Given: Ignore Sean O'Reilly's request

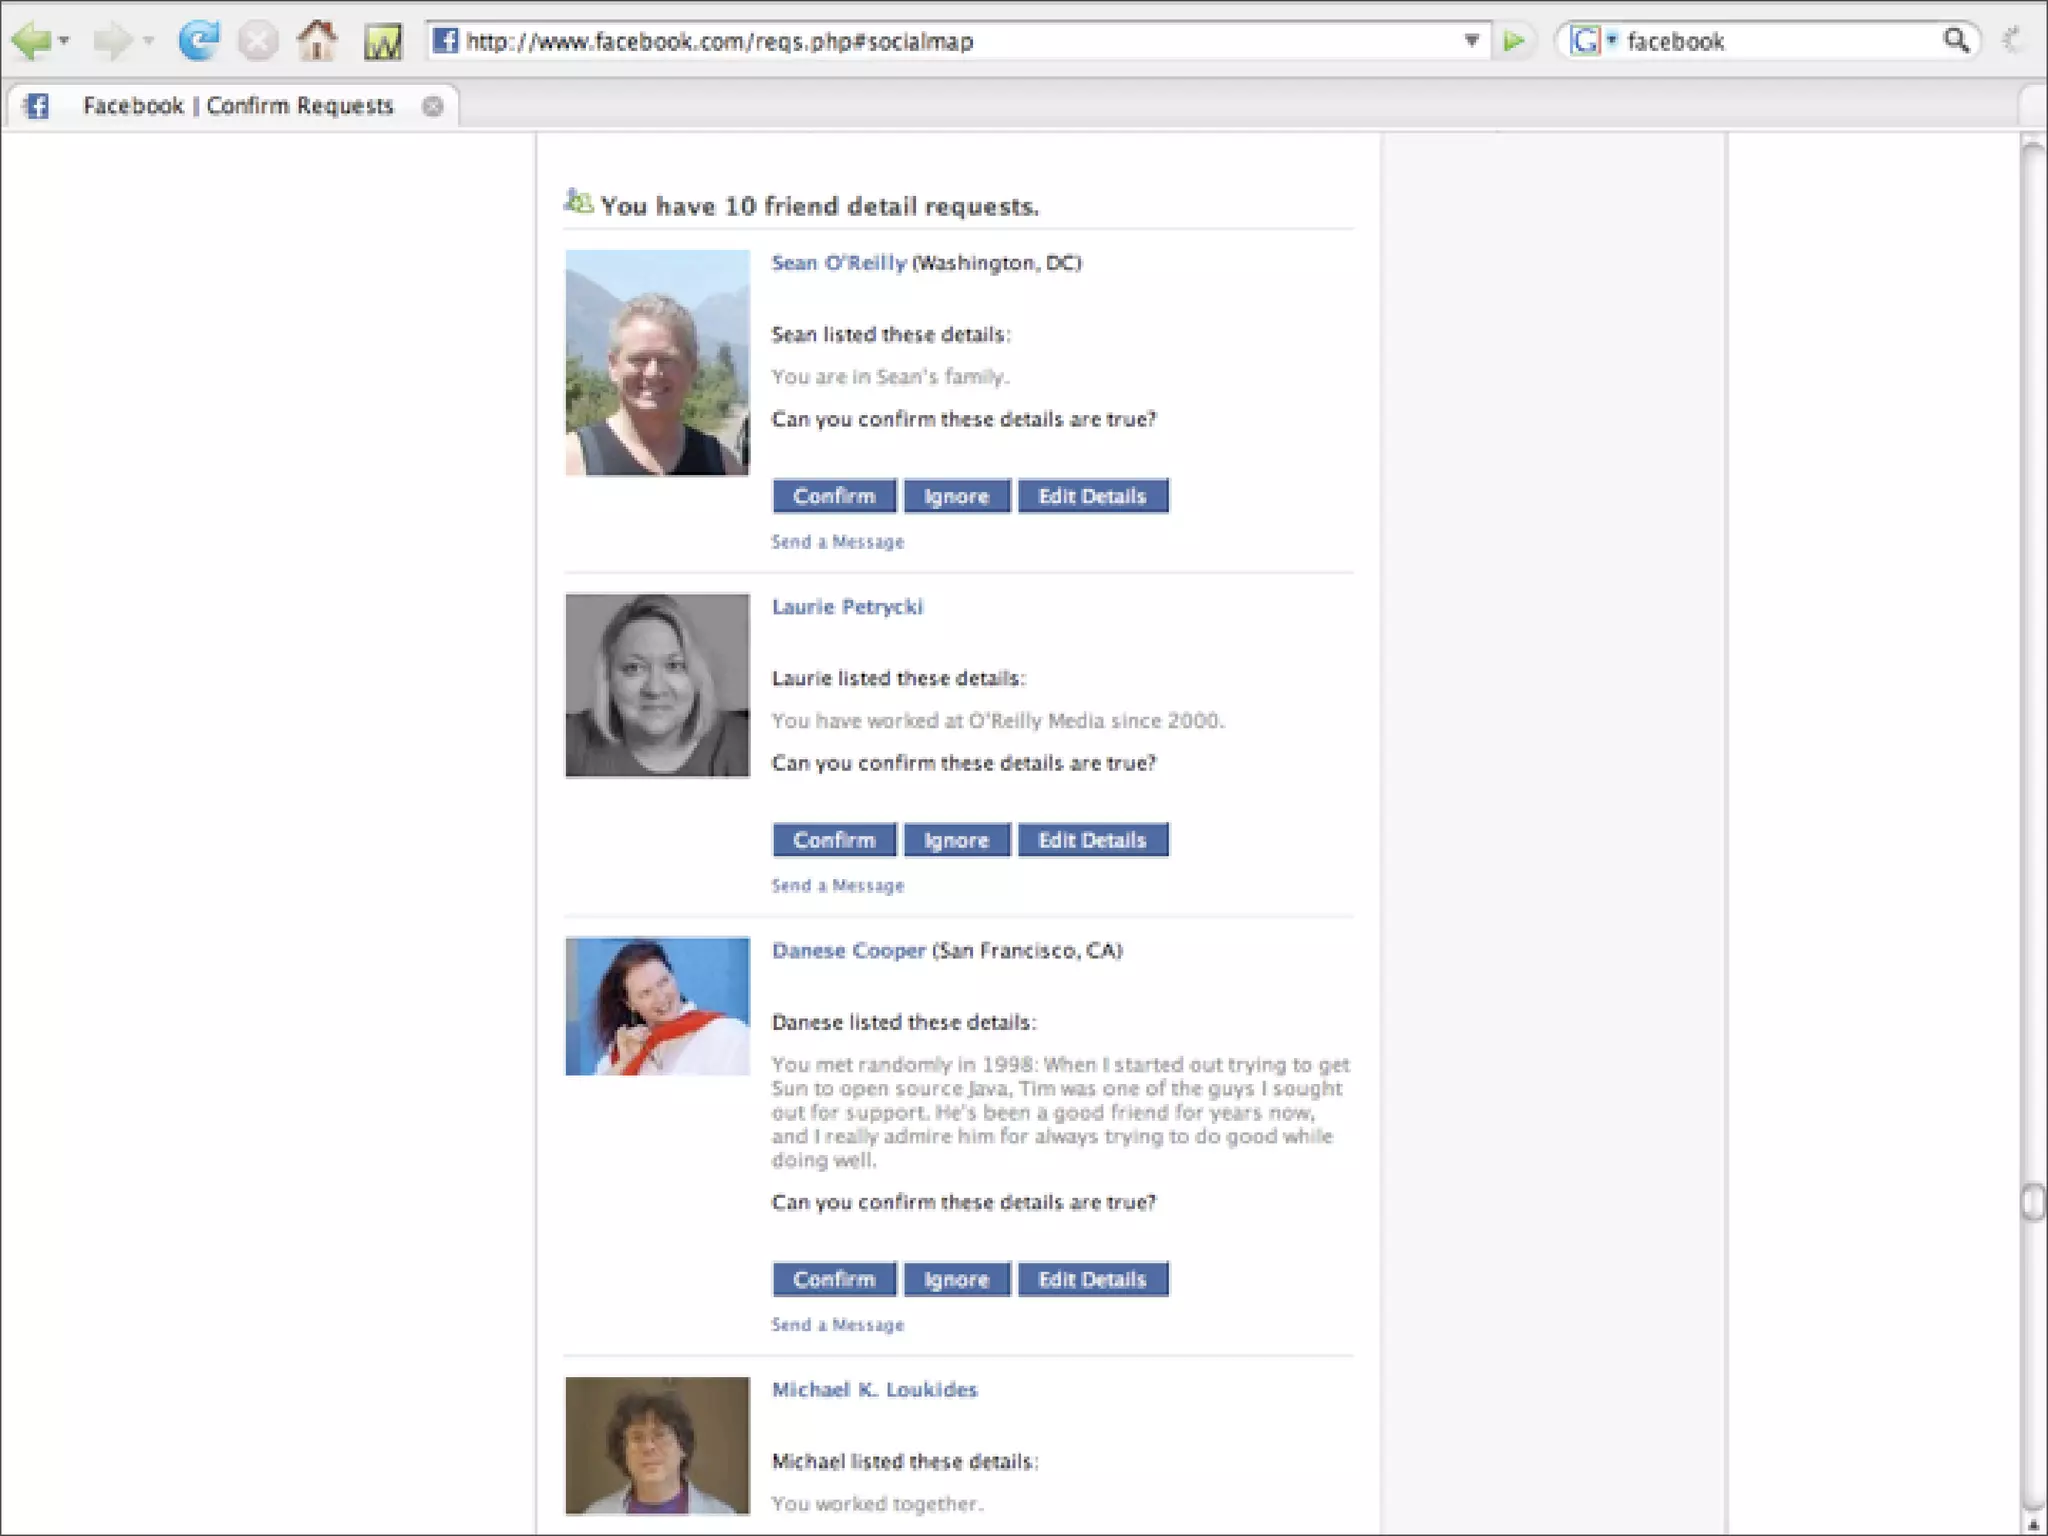Looking at the screenshot, I should [x=957, y=496].
